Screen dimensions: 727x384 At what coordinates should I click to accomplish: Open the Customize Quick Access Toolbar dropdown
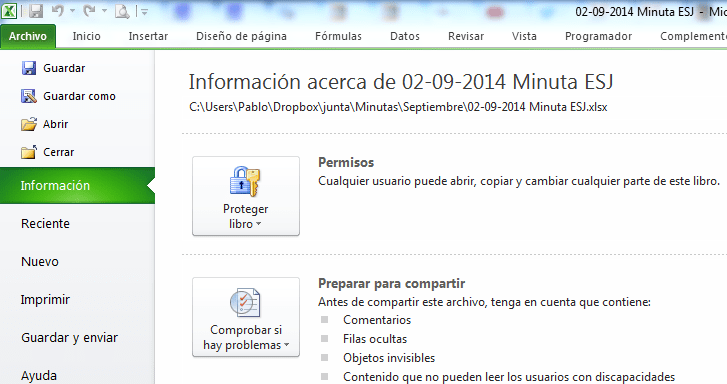coord(145,12)
